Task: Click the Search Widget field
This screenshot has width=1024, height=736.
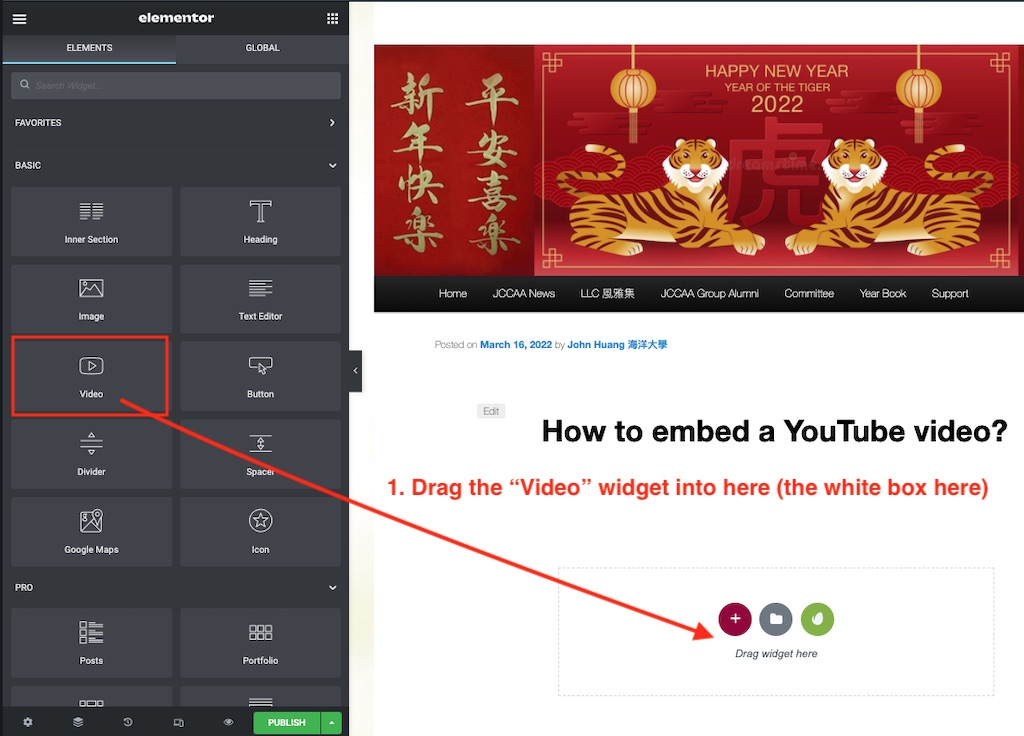Action: coord(176,86)
